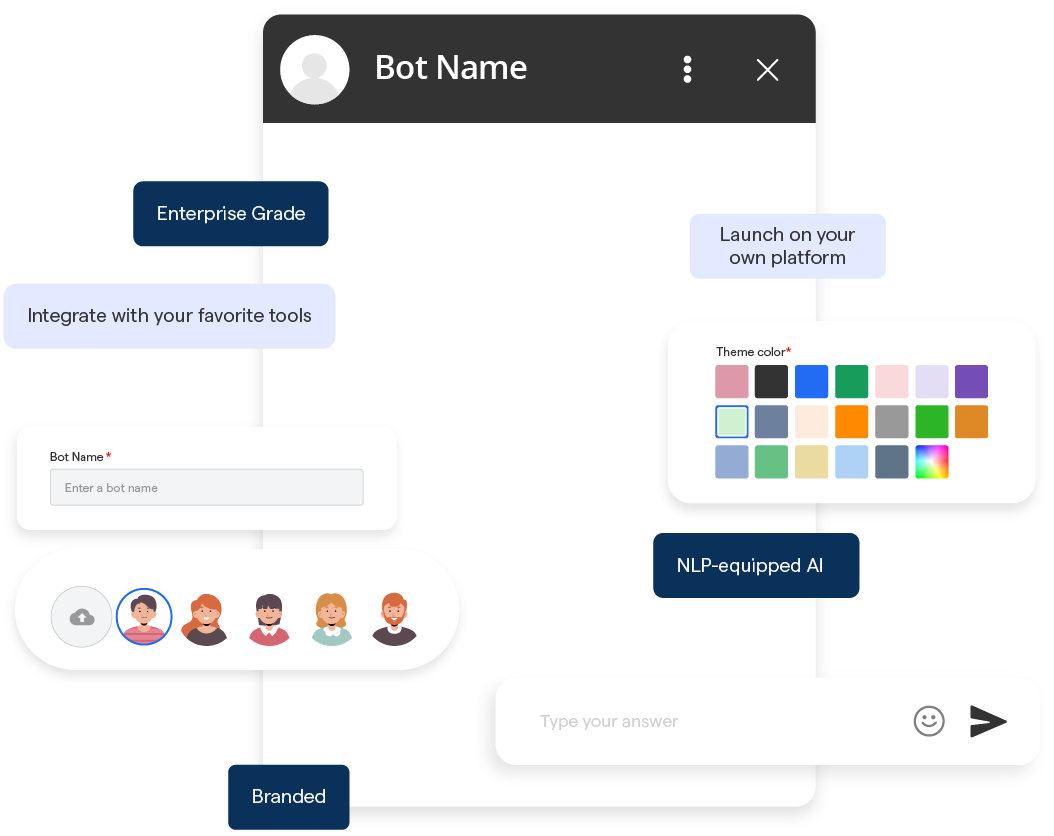
Task: Pick the bright orange theme swatch
Action: (852, 421)
